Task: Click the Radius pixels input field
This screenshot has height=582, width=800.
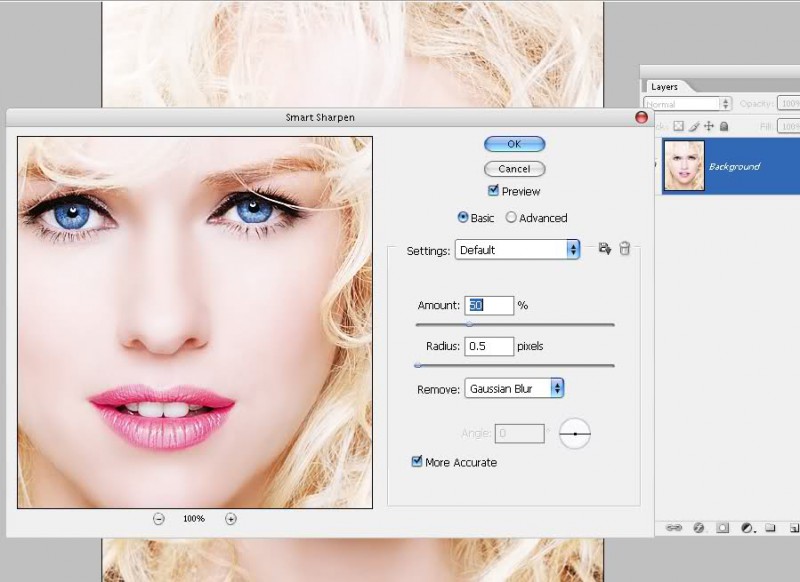Action: pos(489,346)
